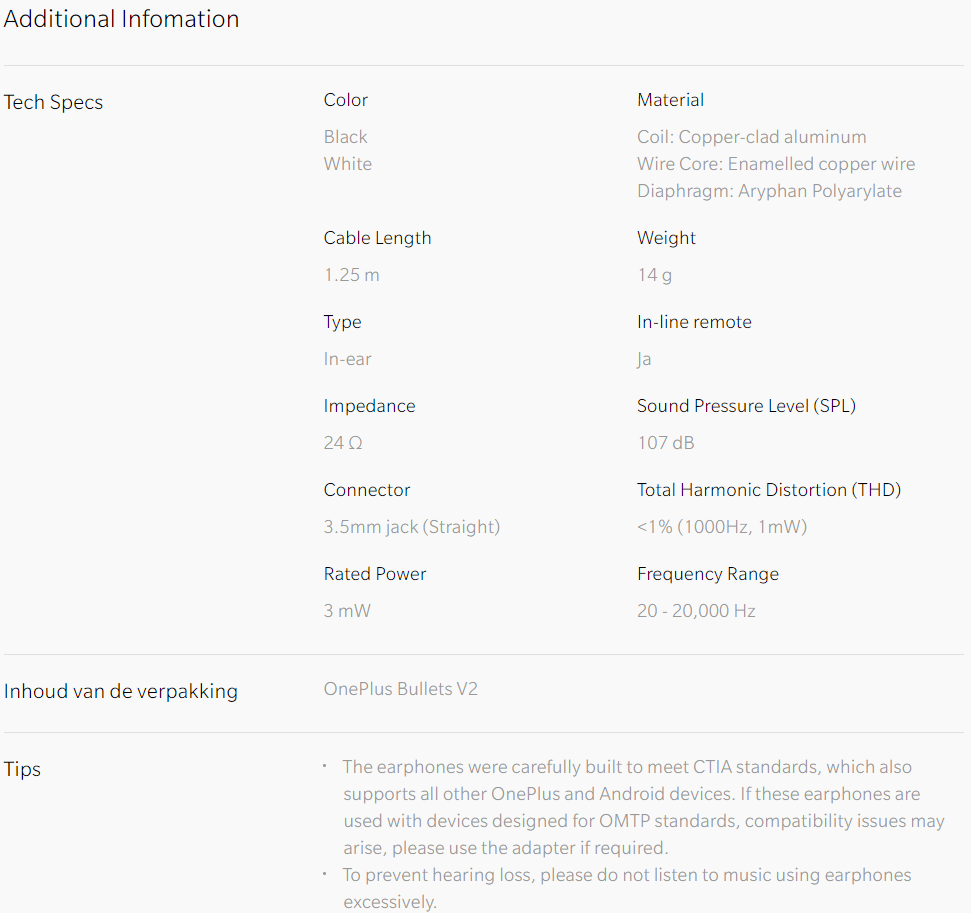Click the Material spec heading
Image resolution: width=971 pixels, height=913 pixels.
tap(670, 100)
